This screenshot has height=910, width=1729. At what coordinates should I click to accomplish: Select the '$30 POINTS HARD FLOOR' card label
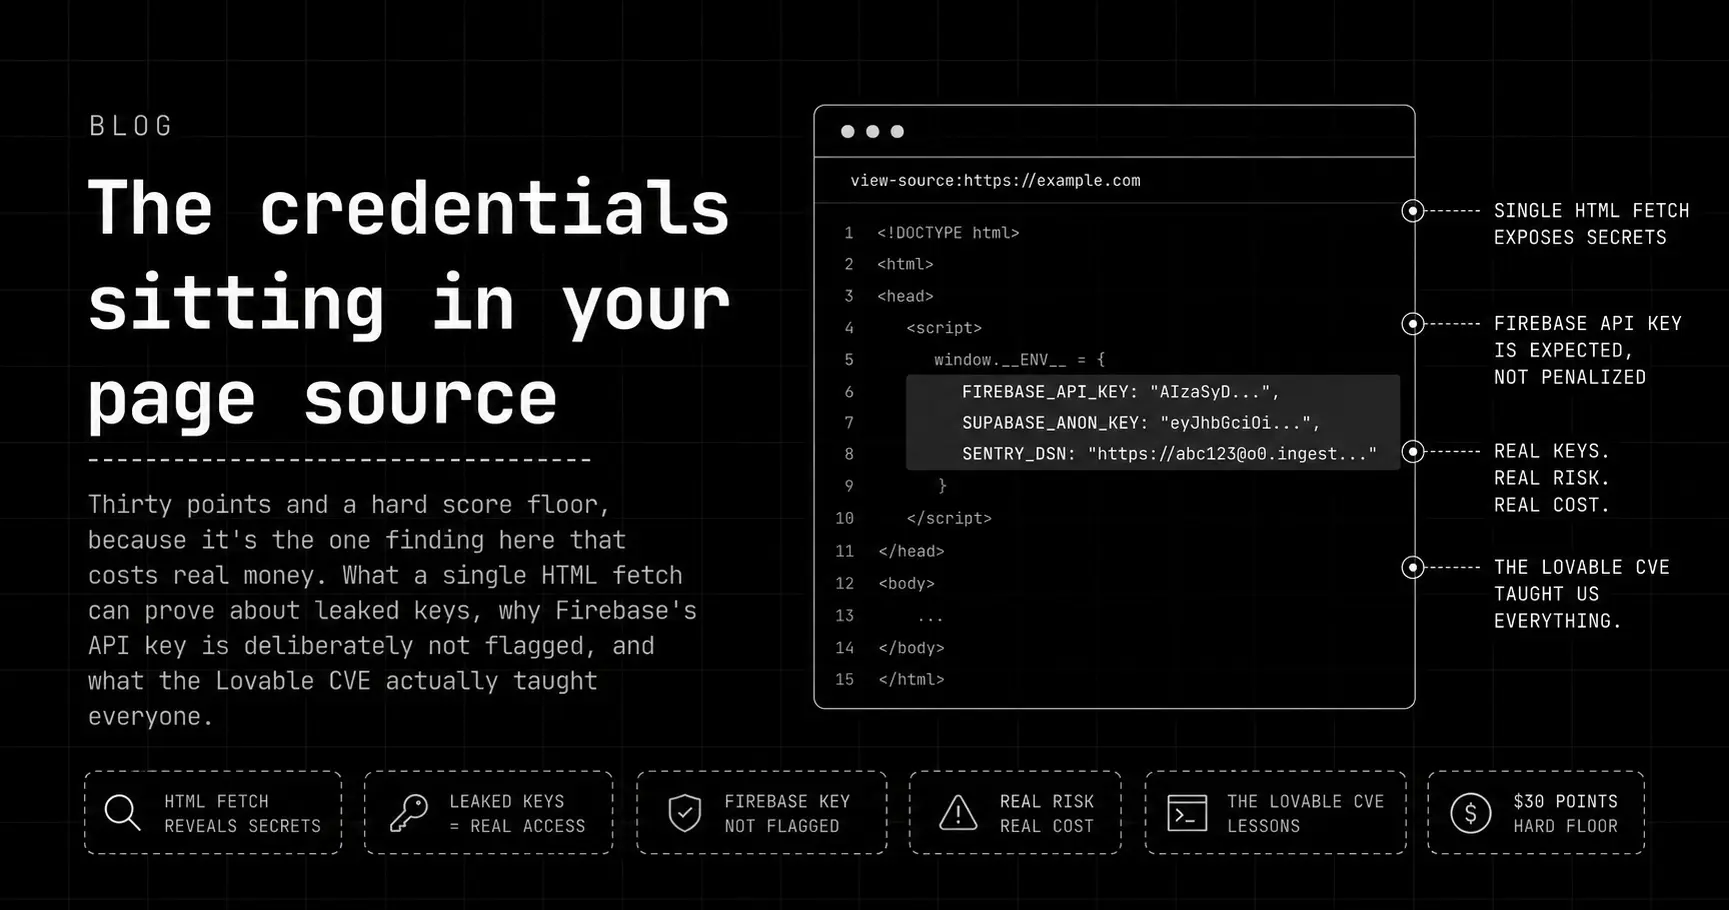pos(1565,814)
